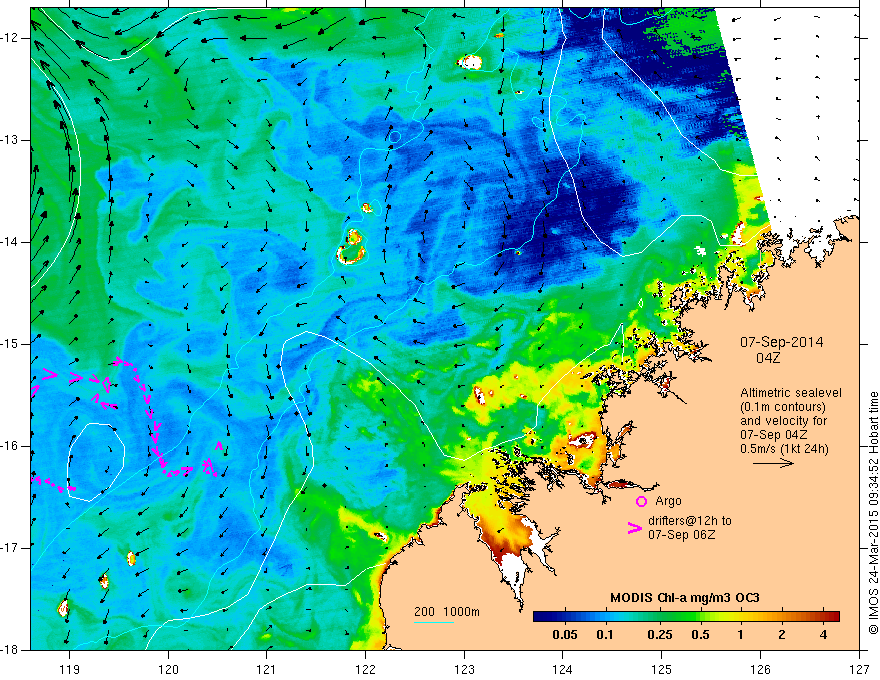
Task: Click the colorbar tick label '1'
Action: pos(740,635)
